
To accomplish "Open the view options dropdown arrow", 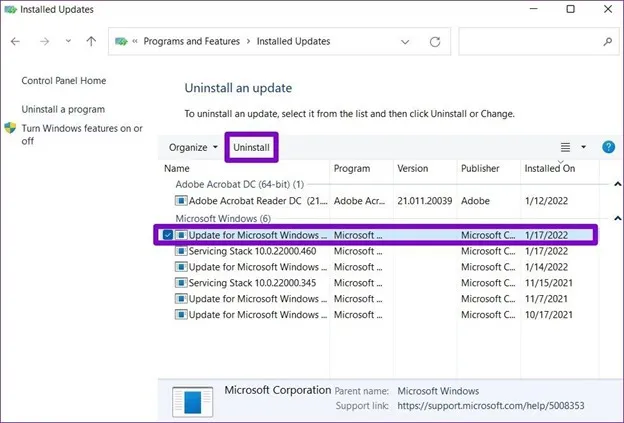I will (x=584, y=147).
